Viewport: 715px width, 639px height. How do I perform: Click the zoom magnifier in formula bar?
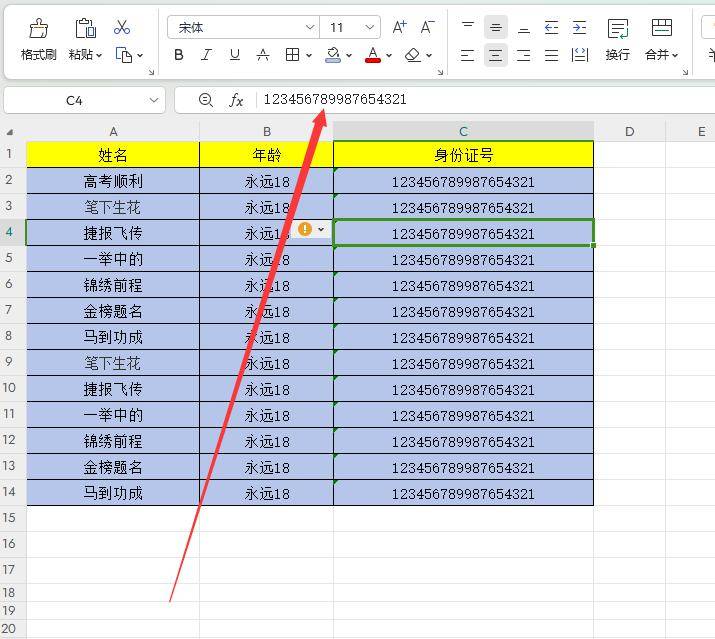206,100
